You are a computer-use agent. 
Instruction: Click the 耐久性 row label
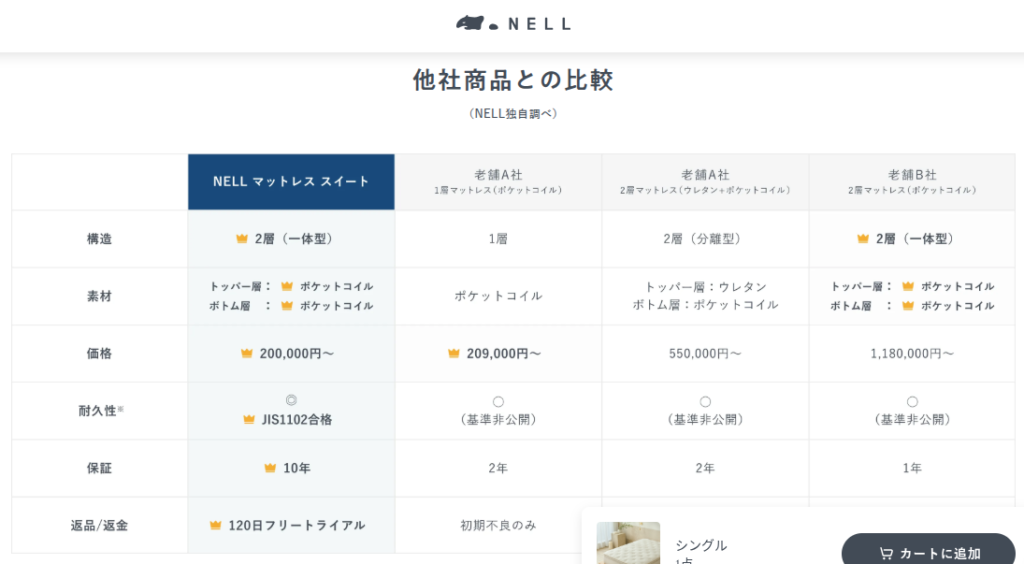point(99,410)
